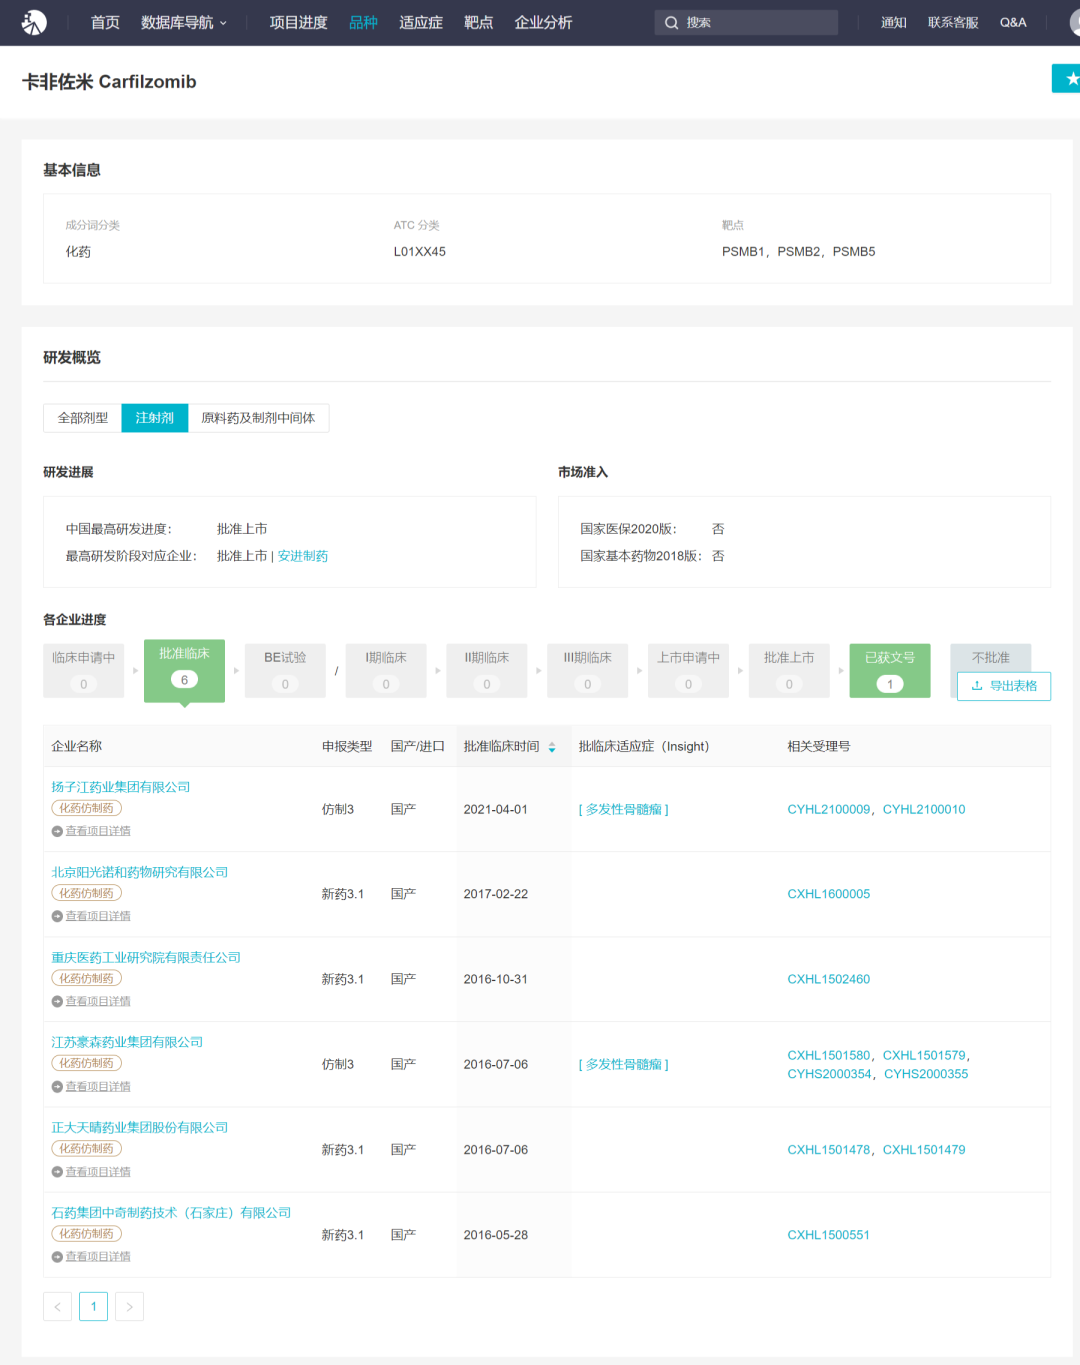This screenshot has height=1365, width=1080.
Task: Open project details icon for 正大天晴药业
Action: [57, 1172]
